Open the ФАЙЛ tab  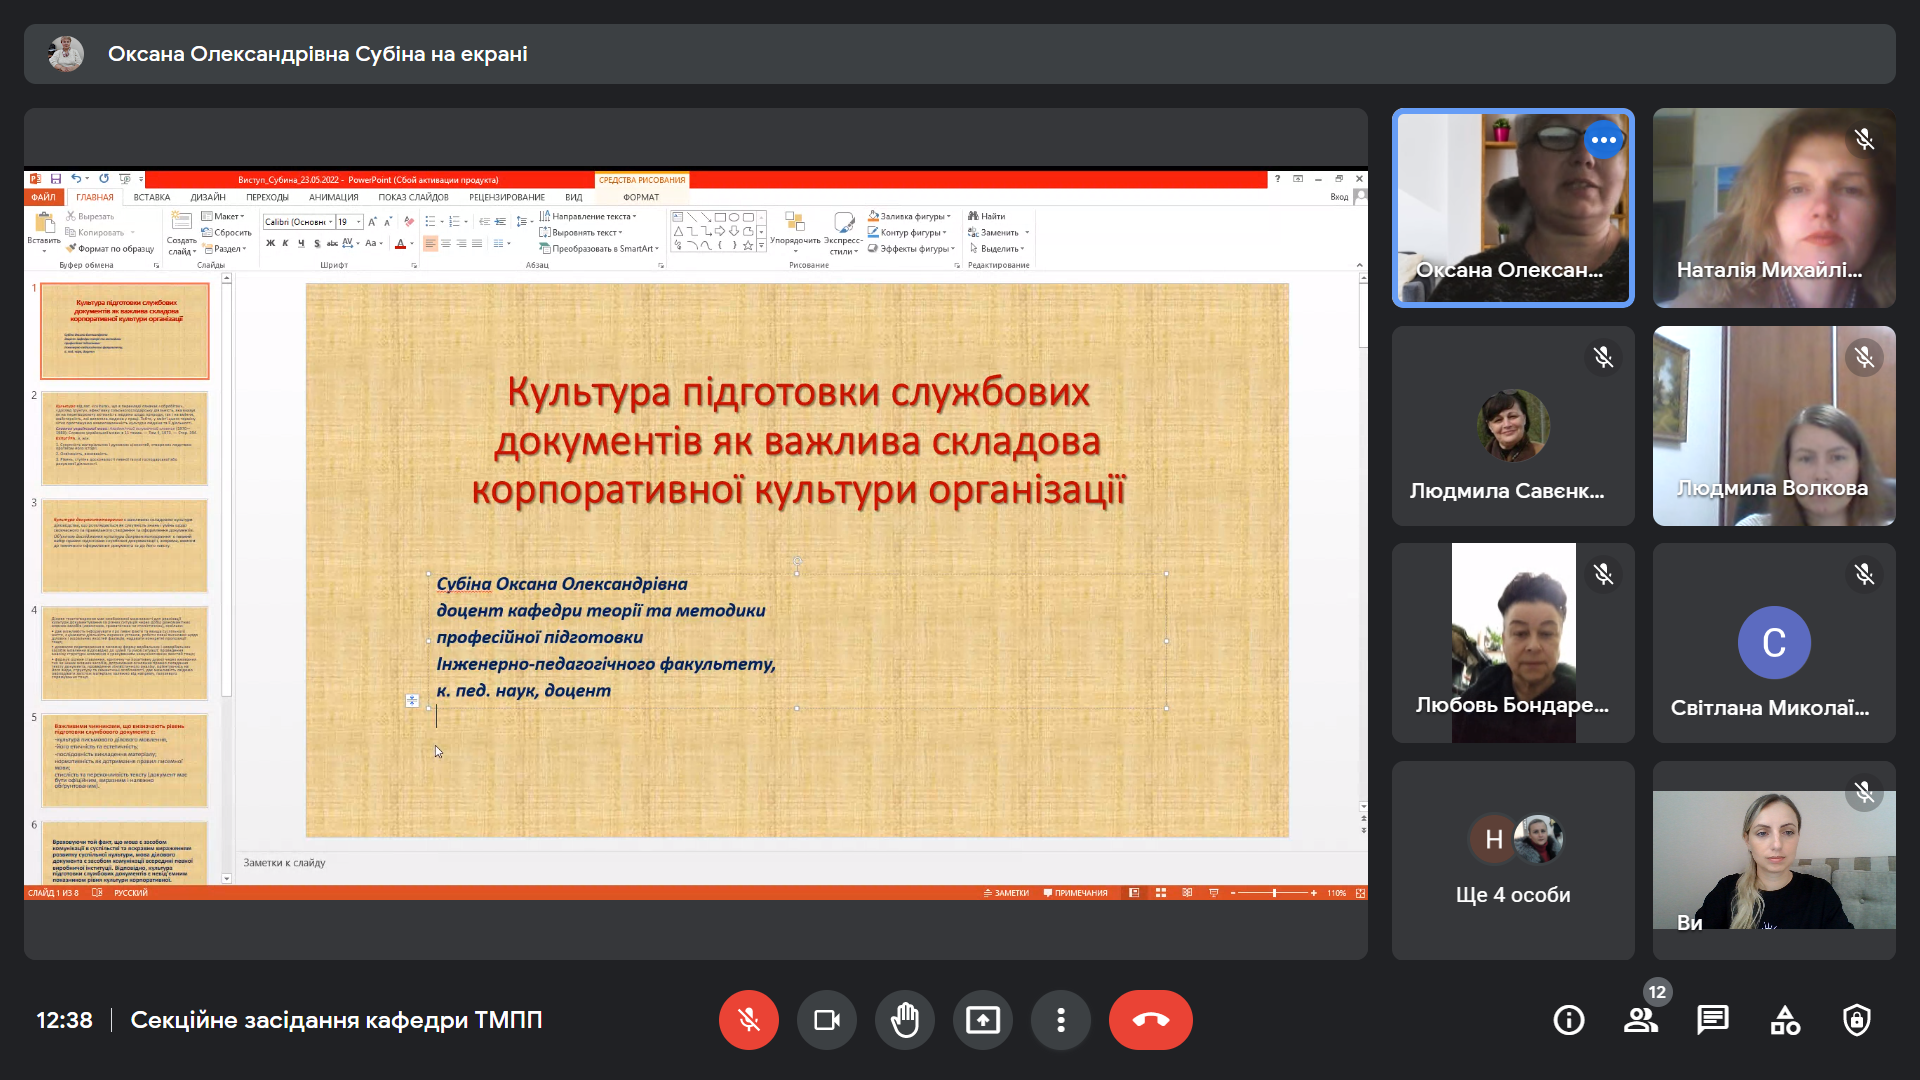point(43,197)
